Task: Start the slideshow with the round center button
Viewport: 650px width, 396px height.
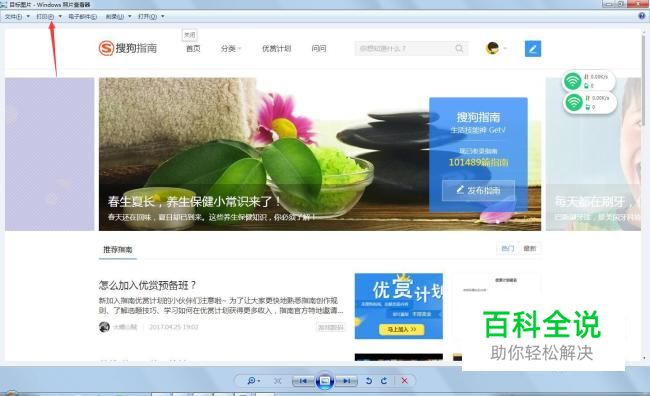Action: 325,381
